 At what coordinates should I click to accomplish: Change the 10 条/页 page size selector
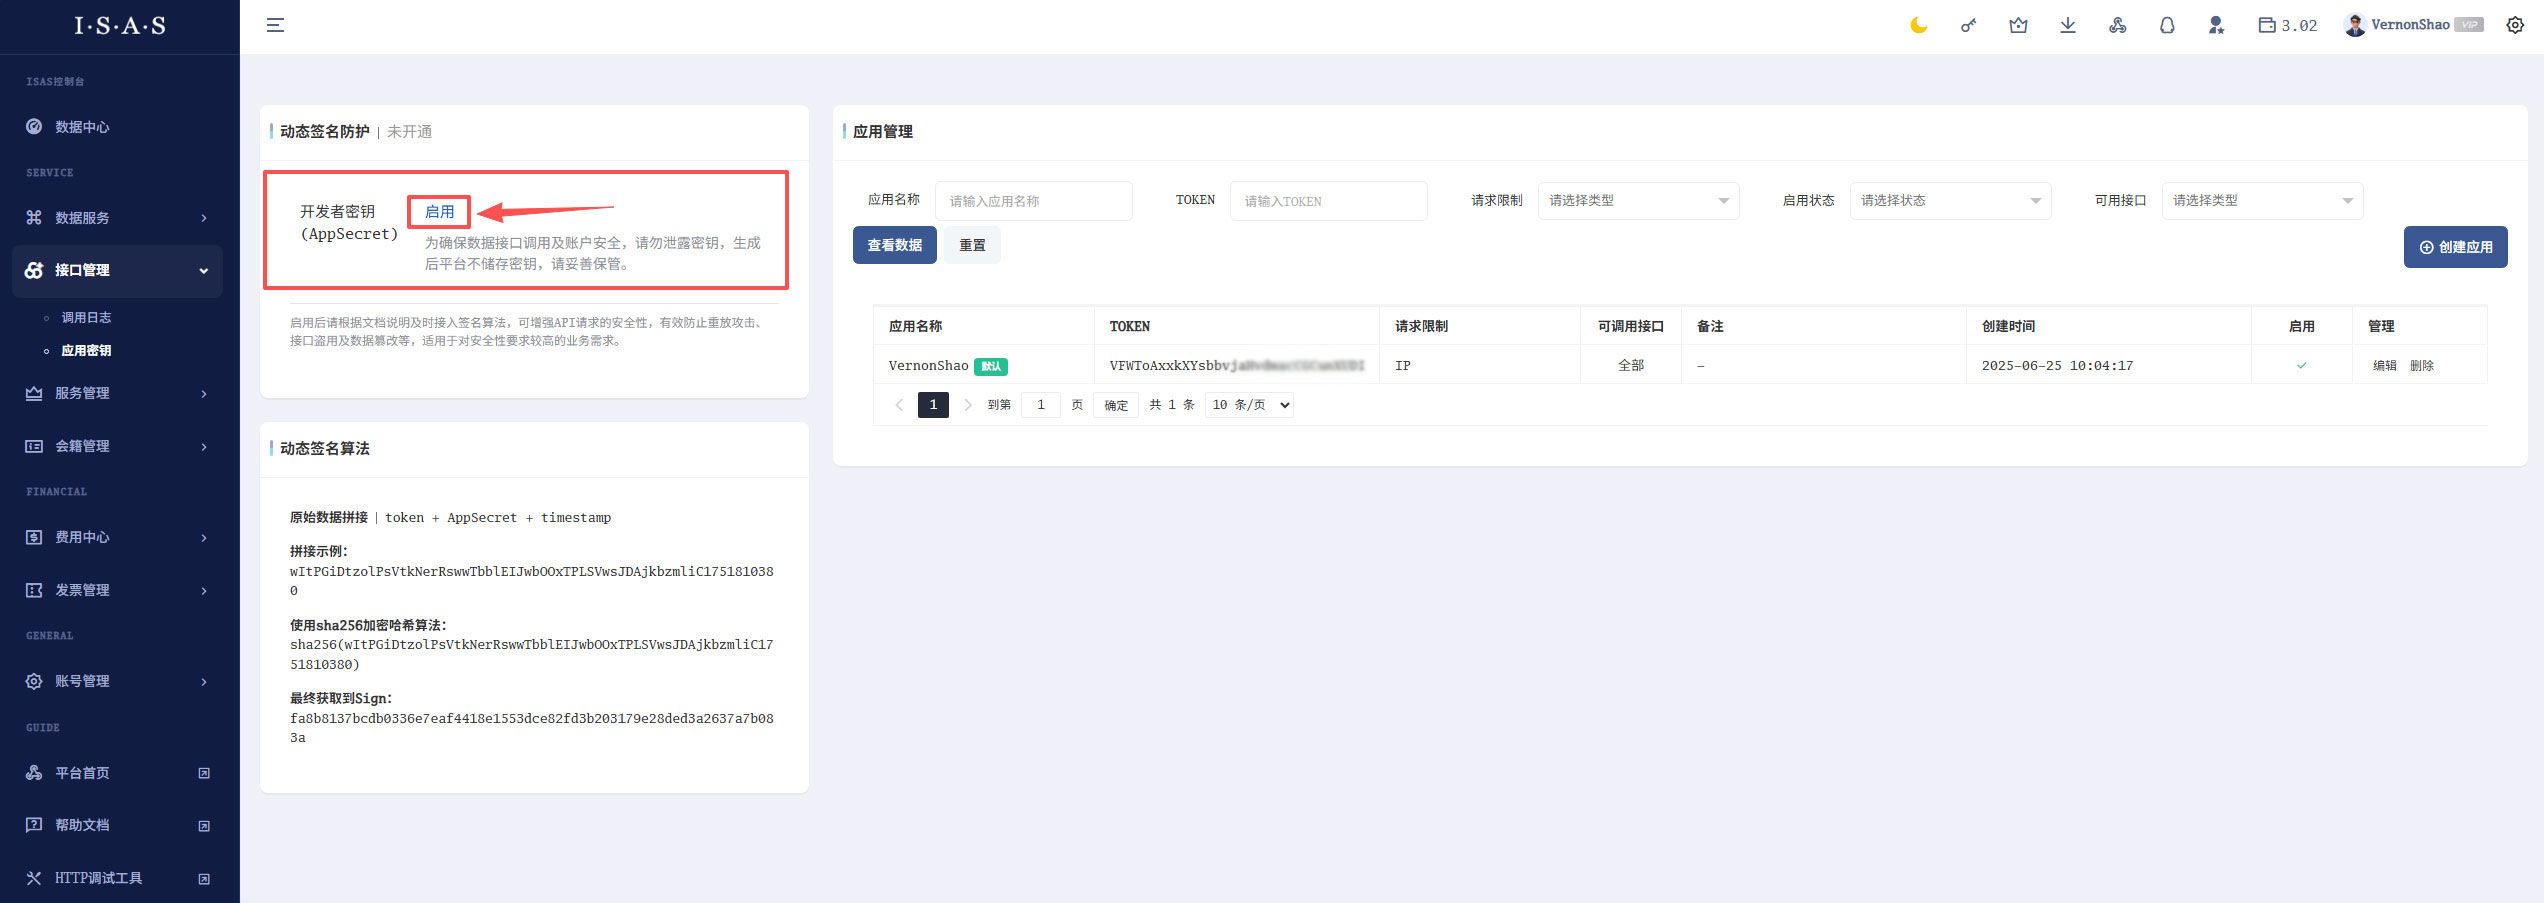click(1250, 405)
